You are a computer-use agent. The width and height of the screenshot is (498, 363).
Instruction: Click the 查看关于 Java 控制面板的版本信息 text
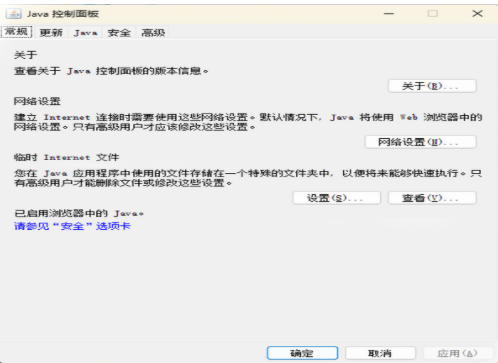[111, 71]
